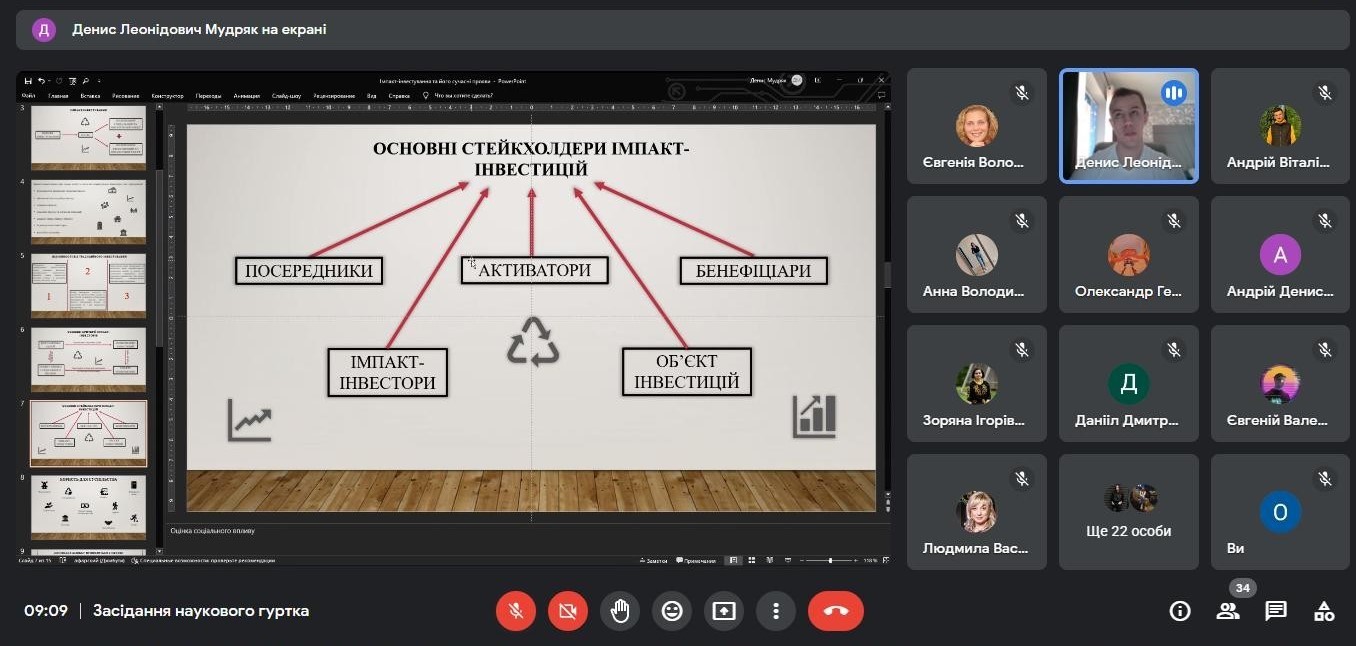The width and height of the screenshot is (1356, 646).
Task: Show the participants list icon
Action: click(x=1228, y=611)
